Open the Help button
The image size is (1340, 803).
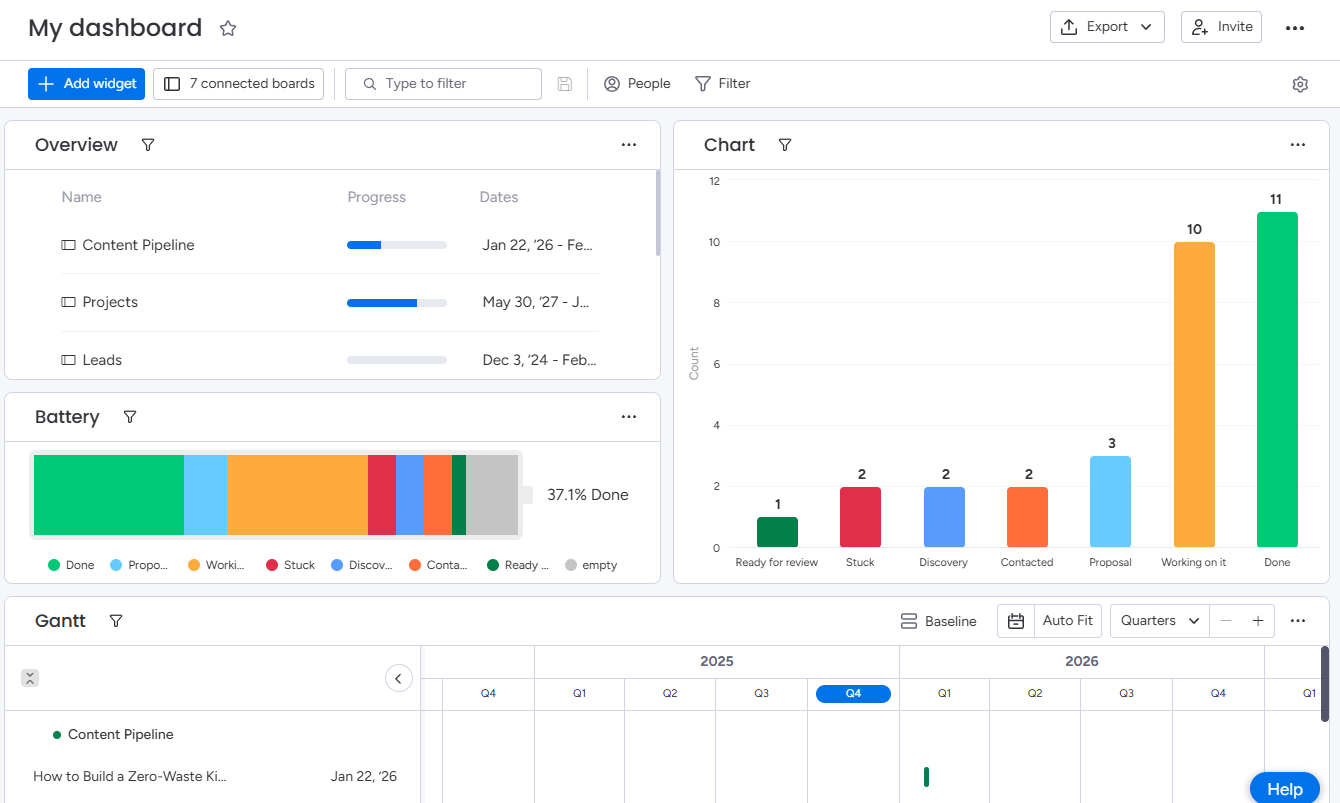(1284, 789)
